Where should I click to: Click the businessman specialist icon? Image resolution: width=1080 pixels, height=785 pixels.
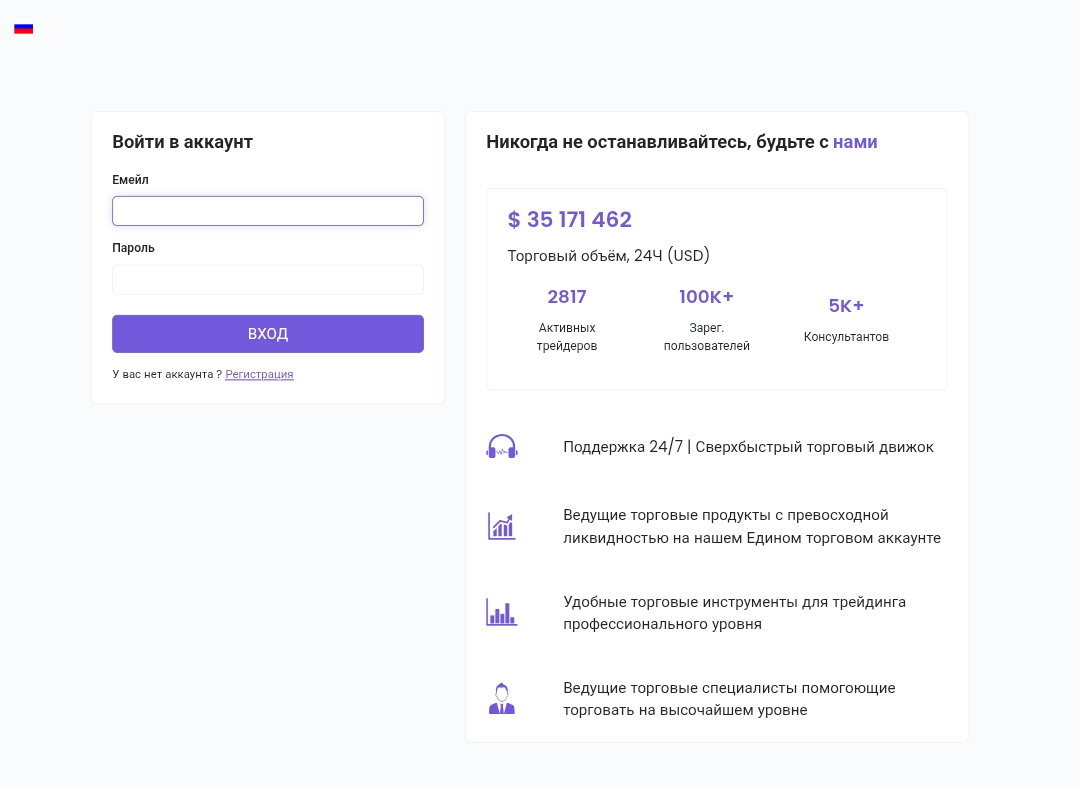[x=501, y=699]
